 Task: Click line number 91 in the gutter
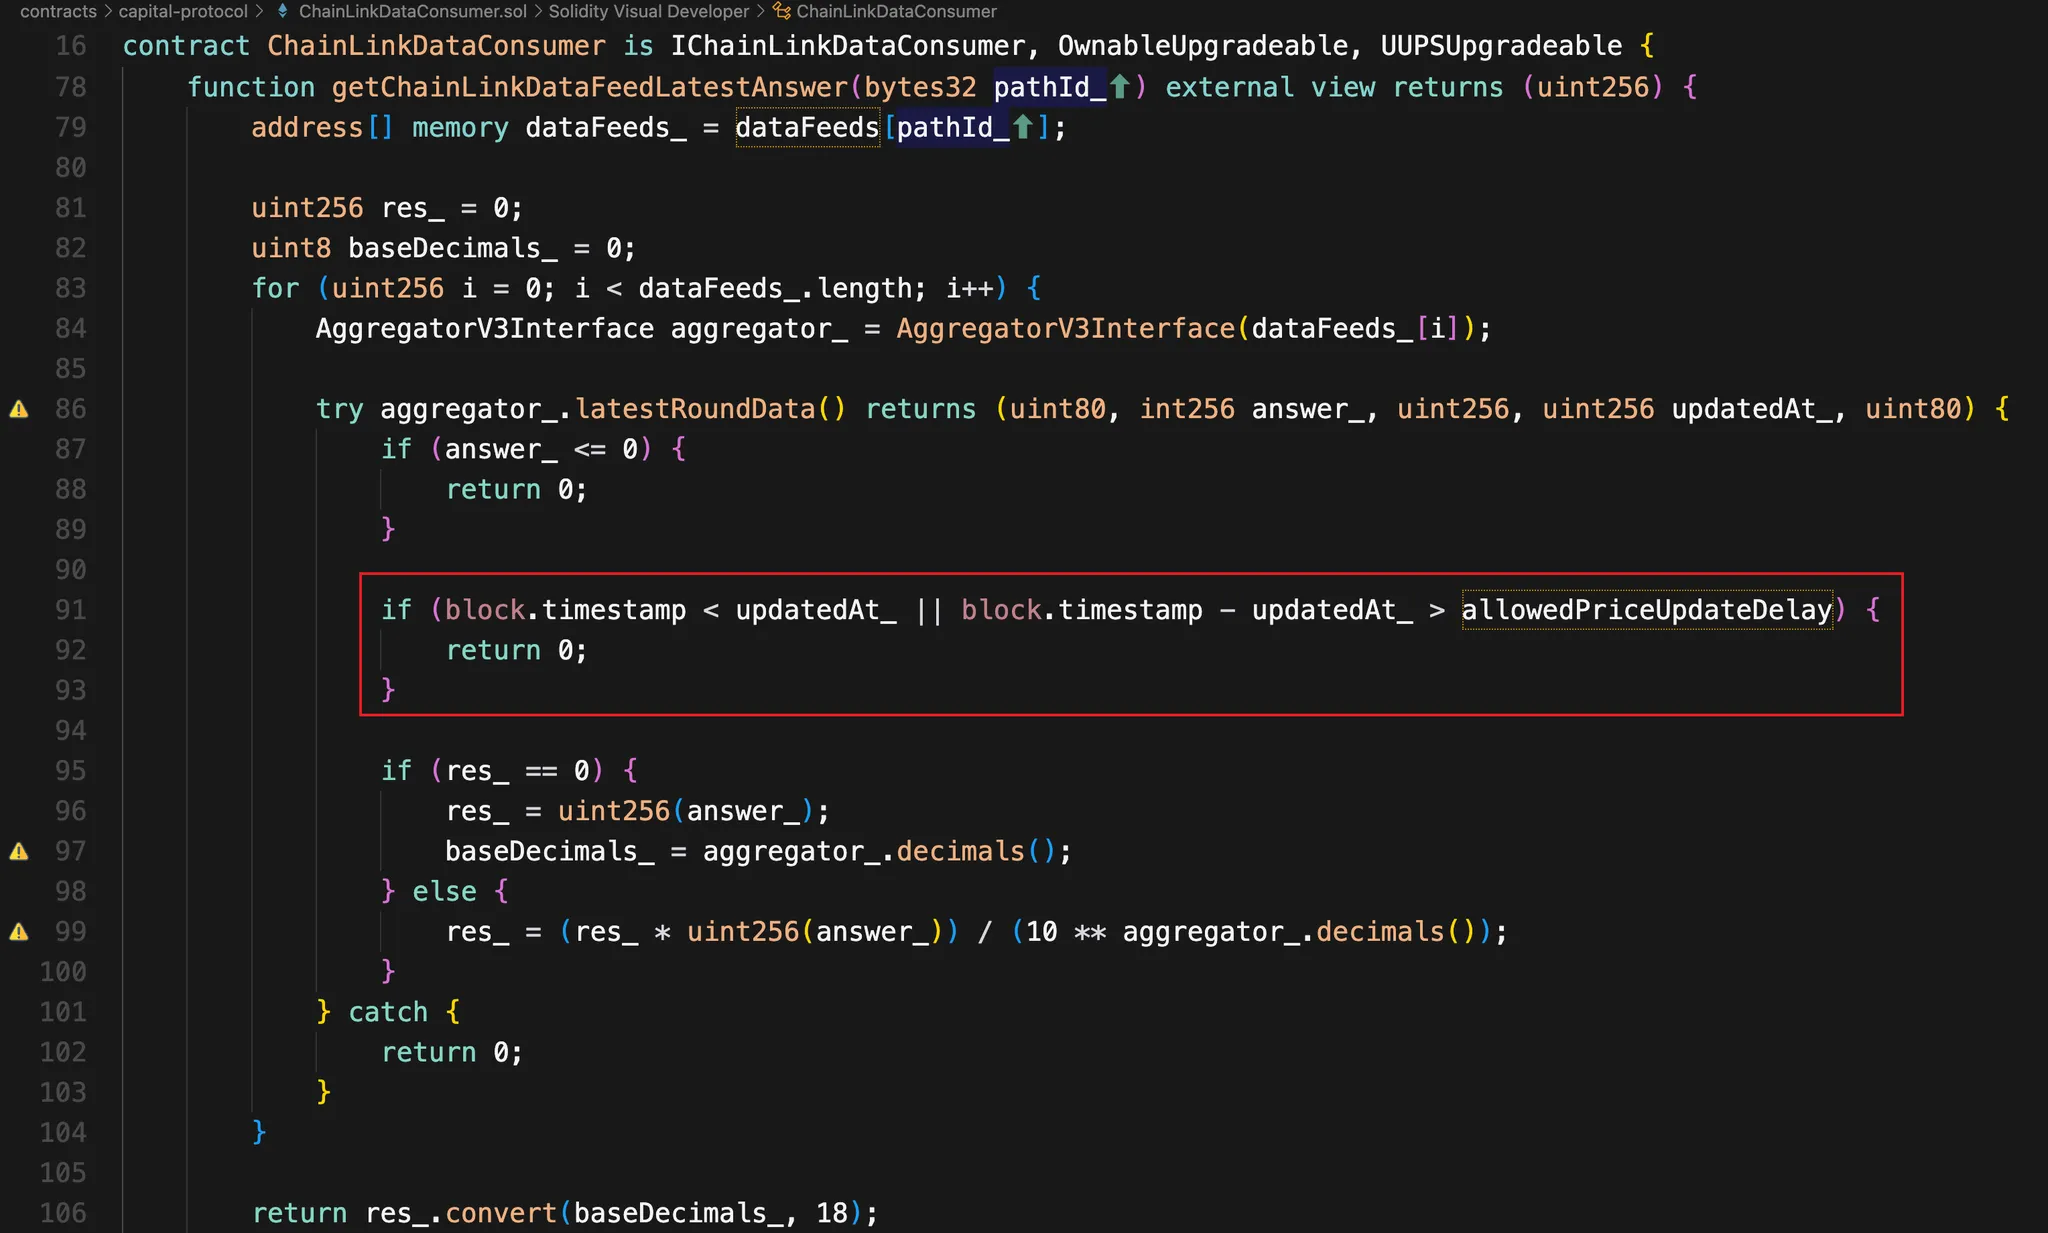70,610
